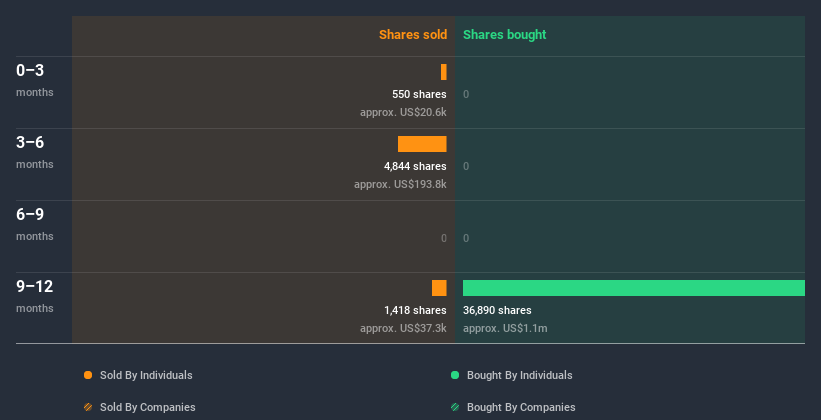The width and height of the screenshot is (821, 420).
Task: Click the 550 shares label
Action: pyautogui.click(x=419, y=94)
